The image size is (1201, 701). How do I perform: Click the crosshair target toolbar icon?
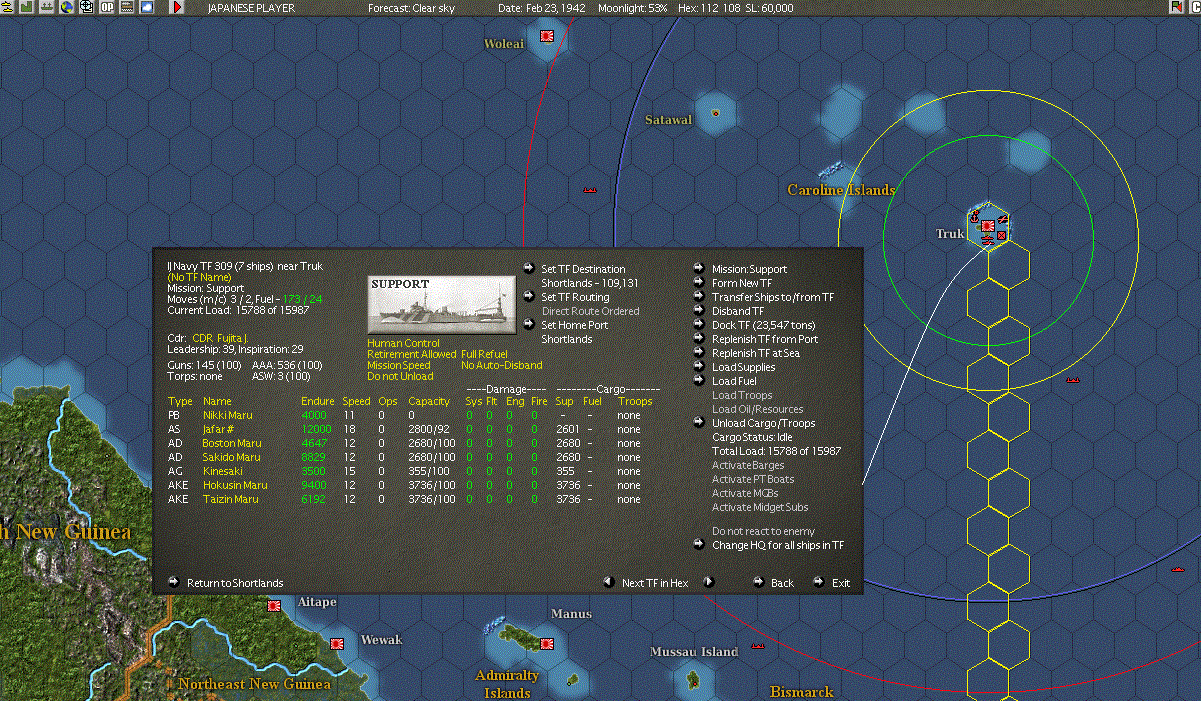(x=86, y=7)
